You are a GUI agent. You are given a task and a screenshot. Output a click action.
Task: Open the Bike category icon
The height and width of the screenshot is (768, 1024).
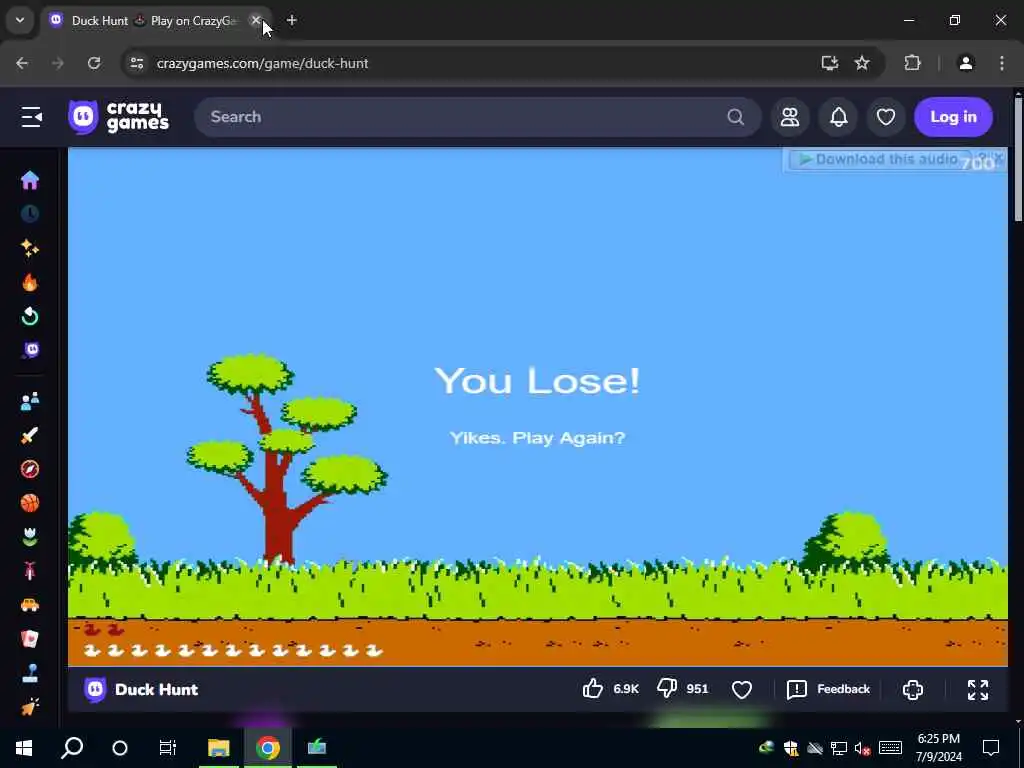(30, 571)
